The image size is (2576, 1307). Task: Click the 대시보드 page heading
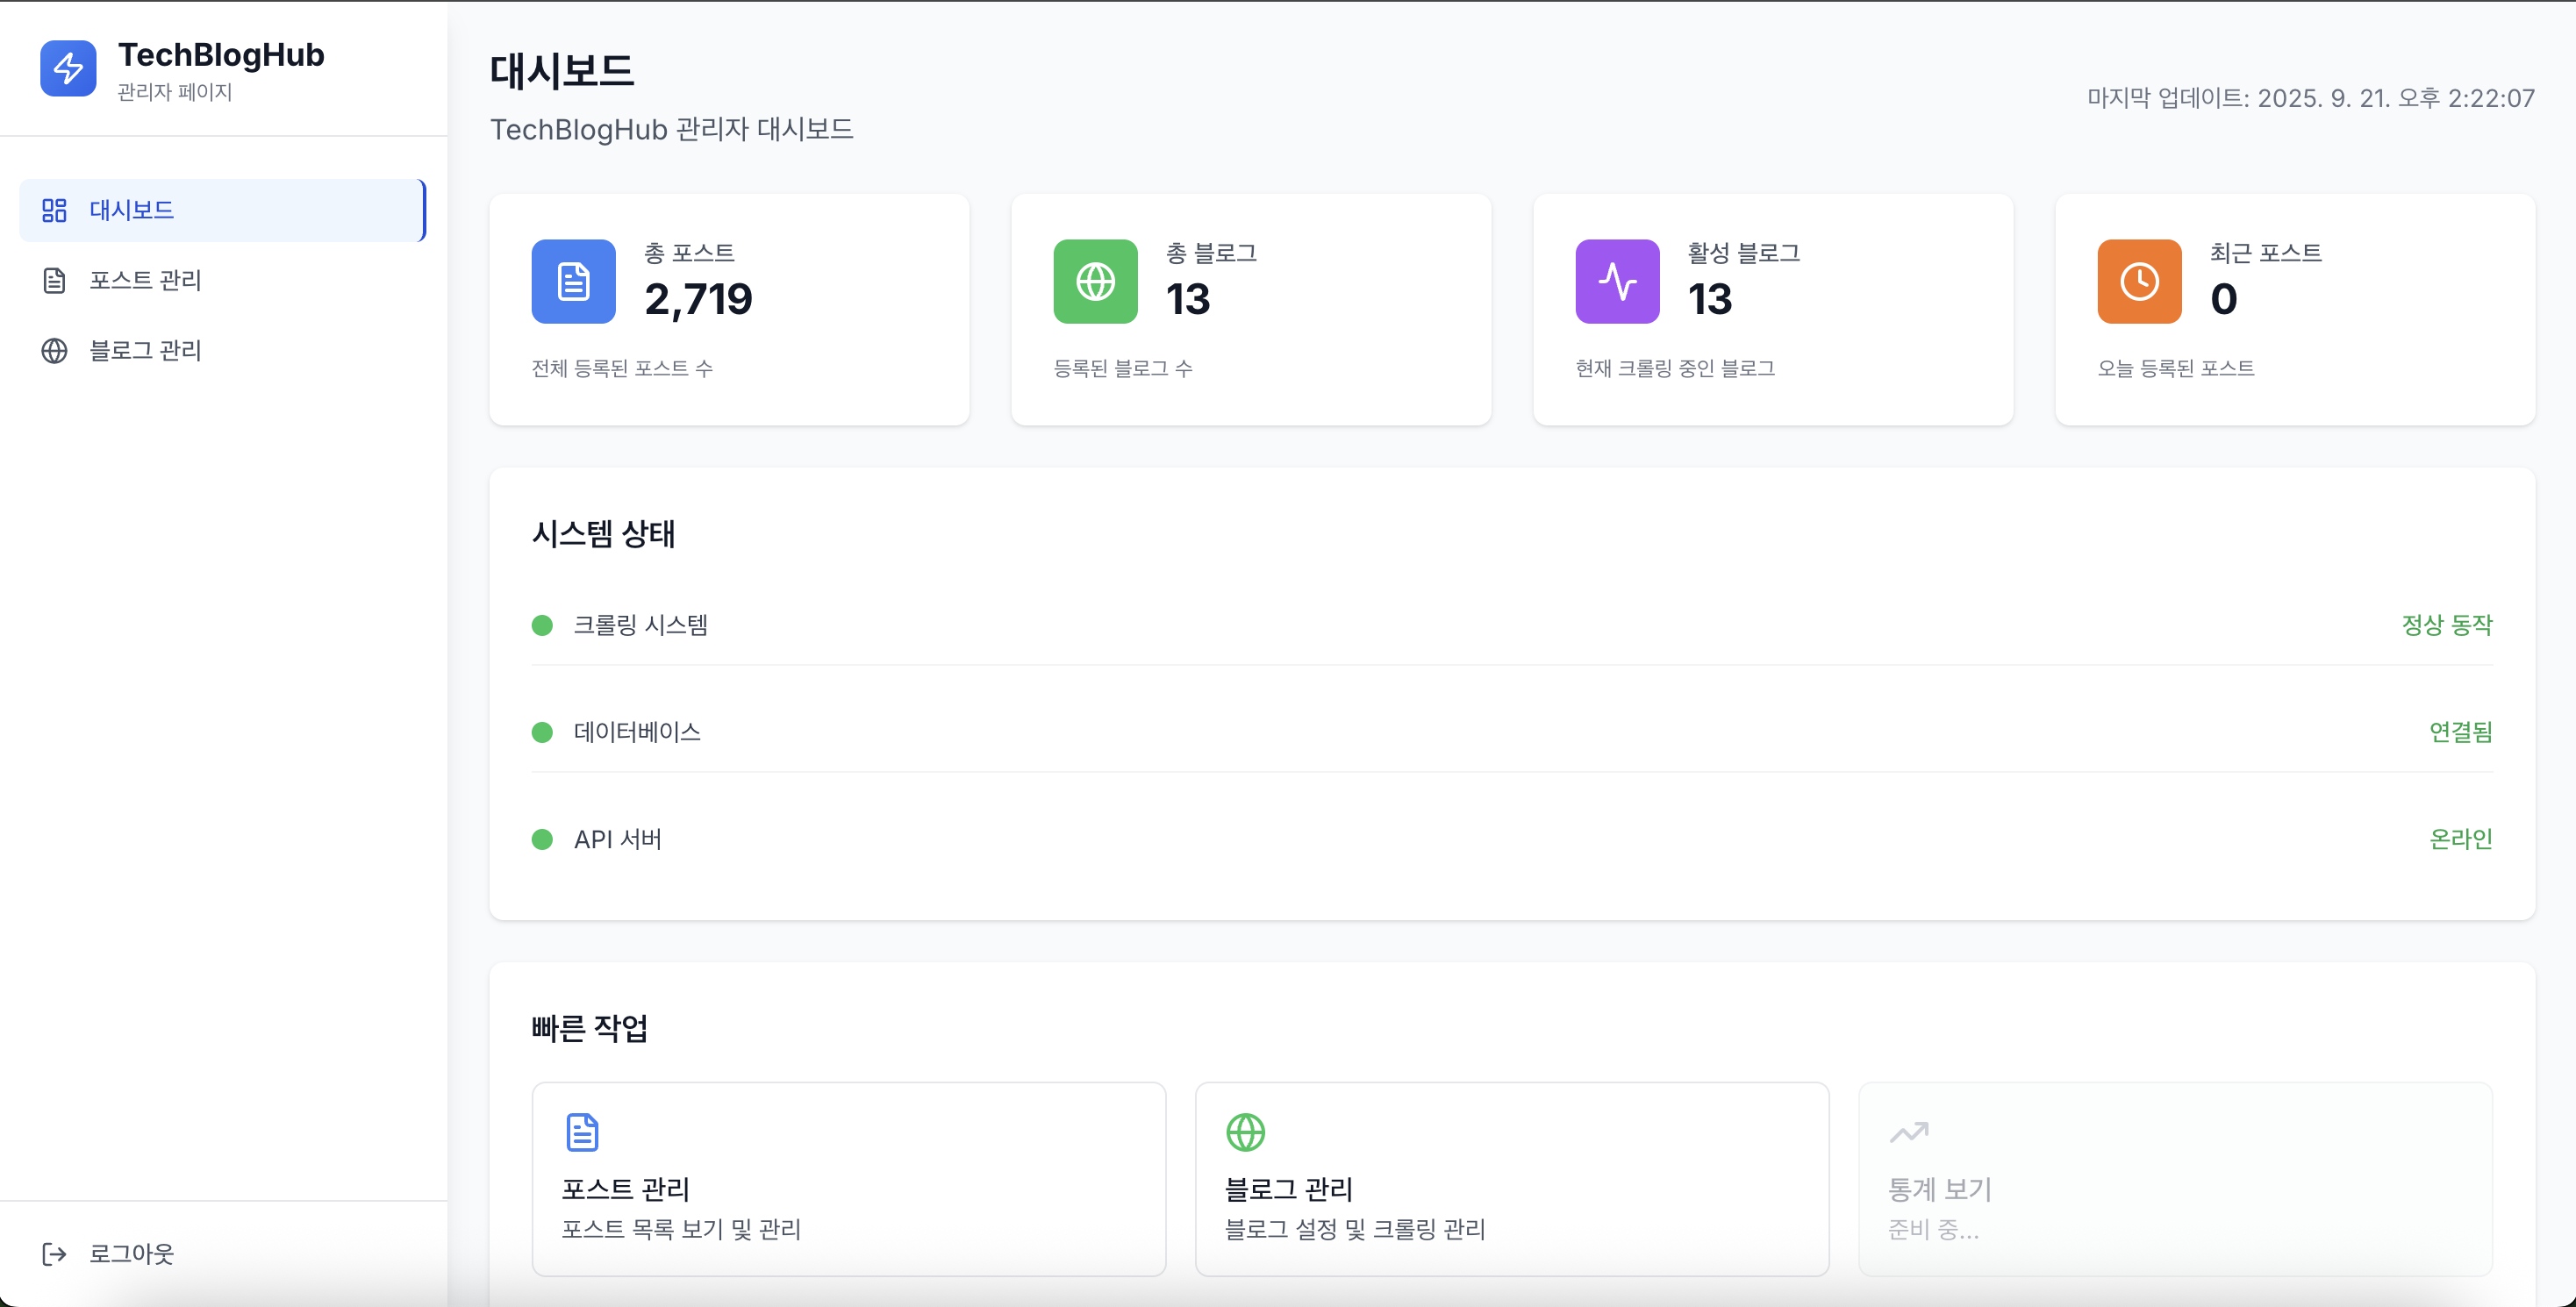coord(562,71)
